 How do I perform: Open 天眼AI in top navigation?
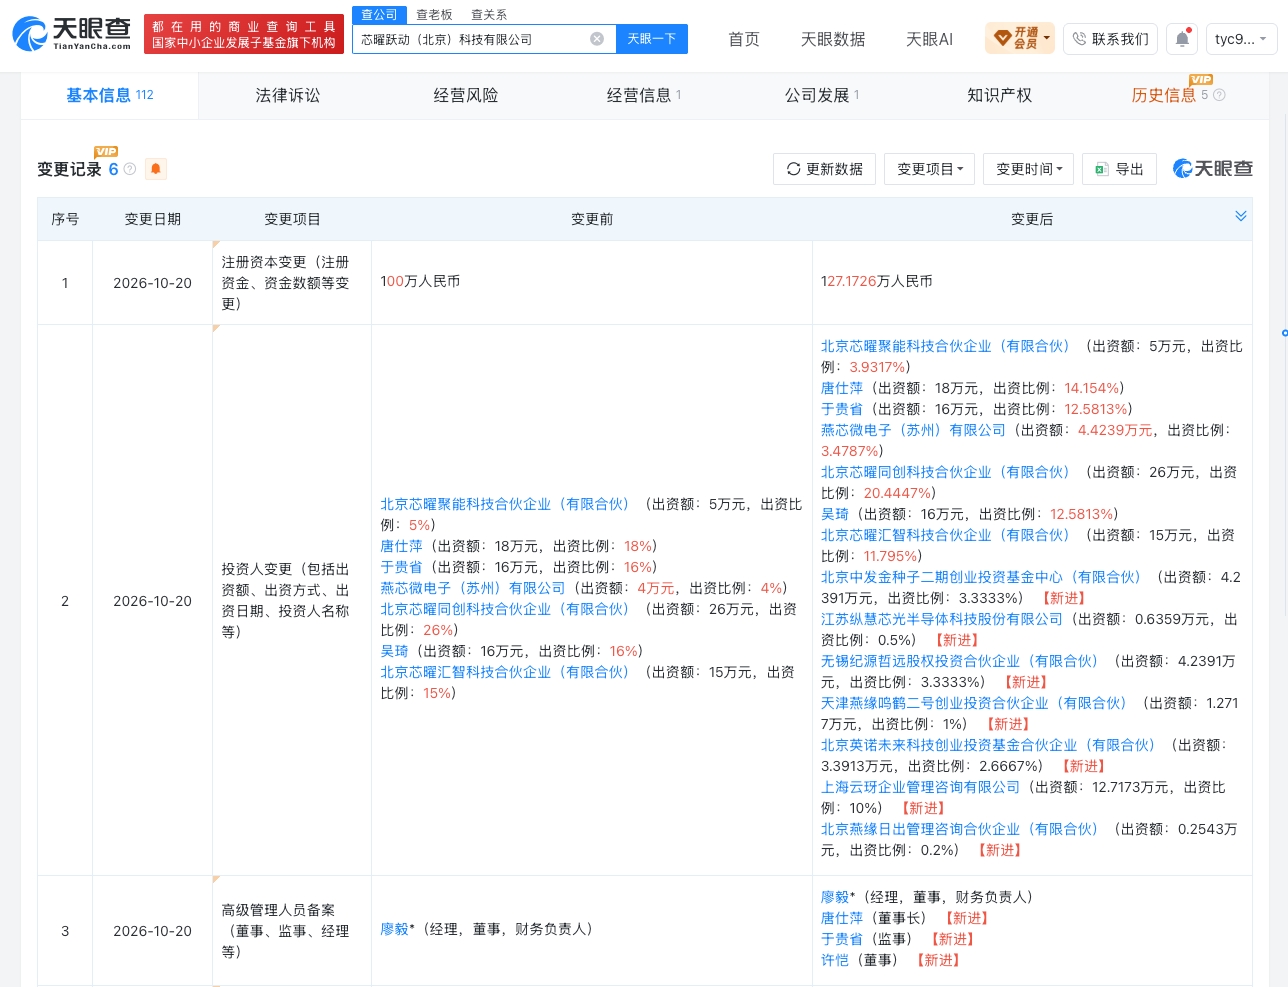[929, 39]
